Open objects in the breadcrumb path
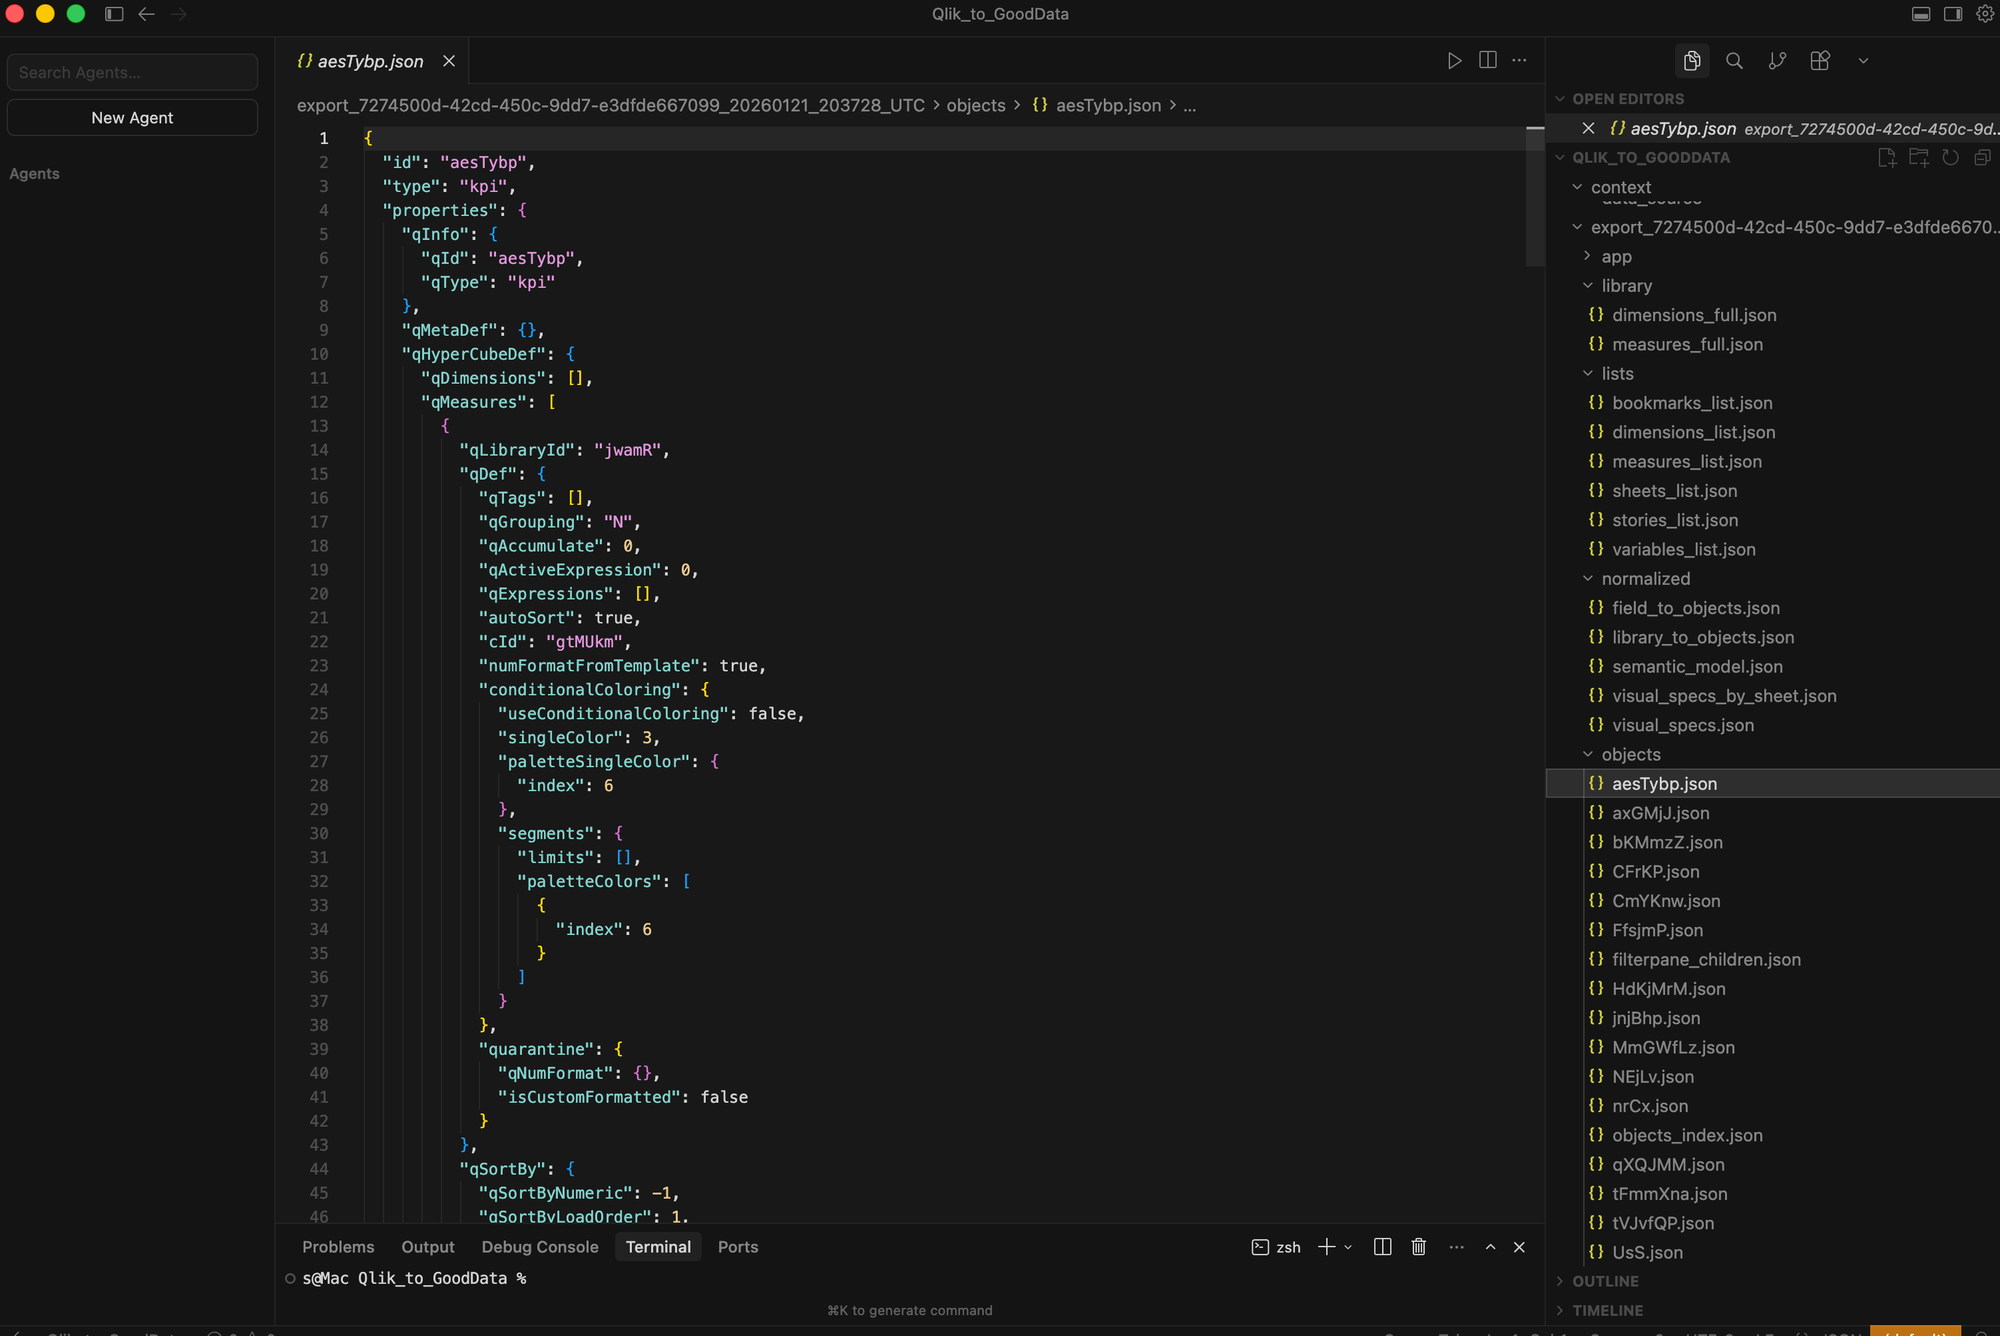 976,105
